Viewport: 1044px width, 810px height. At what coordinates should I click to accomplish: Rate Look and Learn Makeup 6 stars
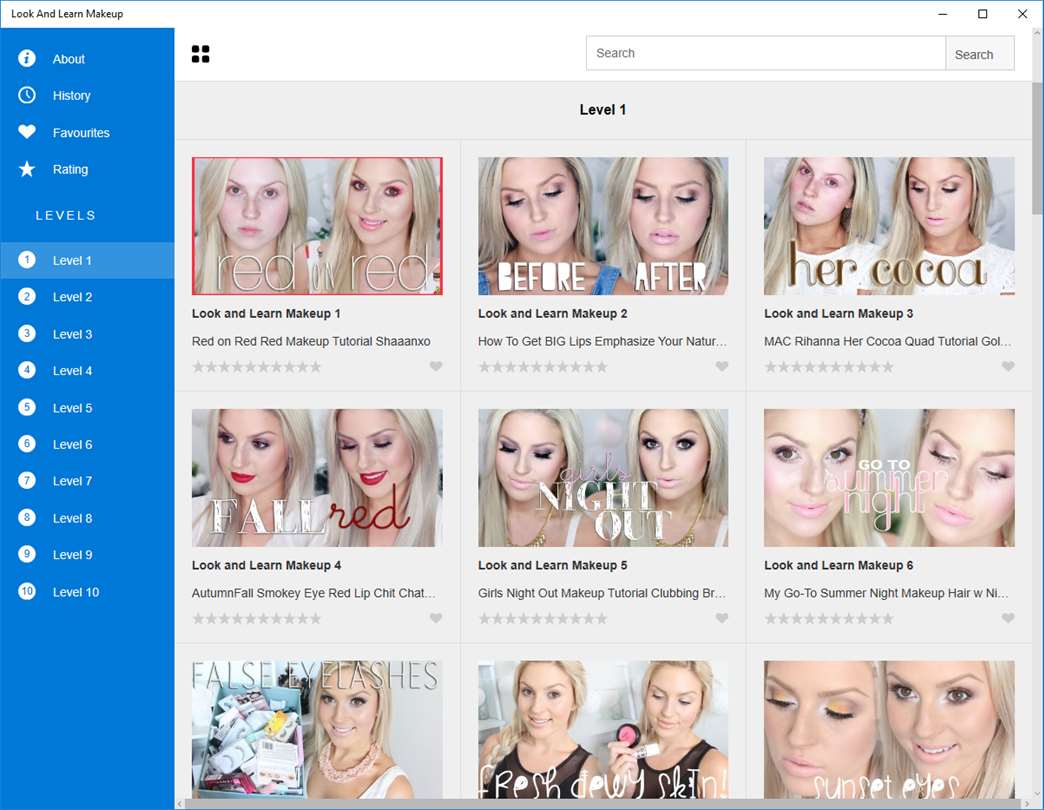(x=829, y=619)
